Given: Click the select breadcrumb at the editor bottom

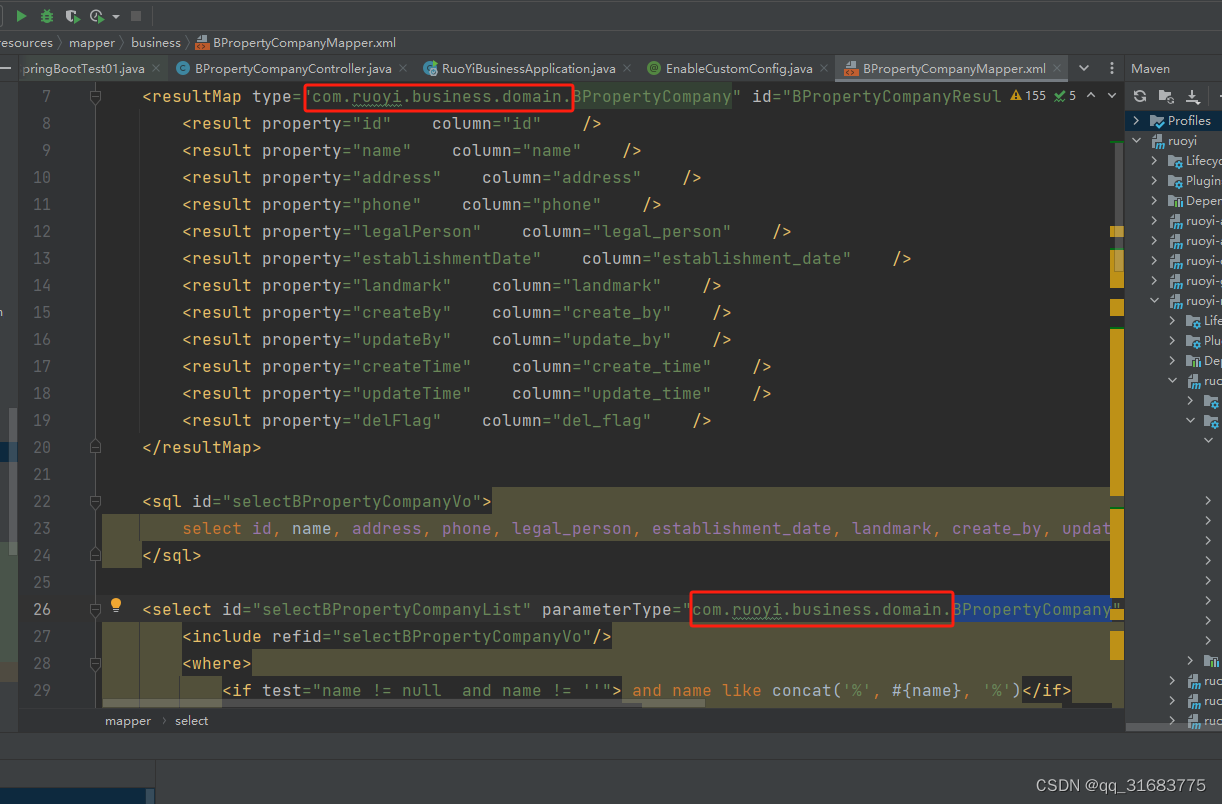Looking at the screenshot, I should (x=191, y=720).
